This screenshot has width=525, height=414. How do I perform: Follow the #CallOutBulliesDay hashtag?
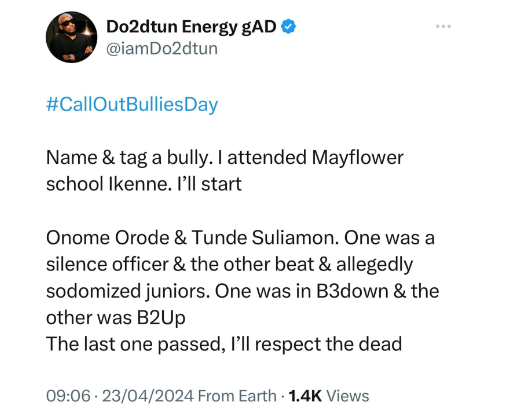point(132,104)
